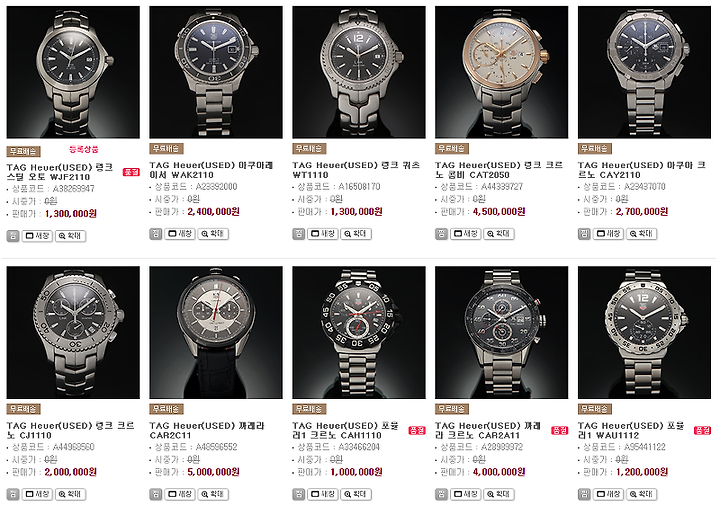
Task: Select the rose-gold CAT2050 watch thumbnail
Action: click(x=501, y=72)
